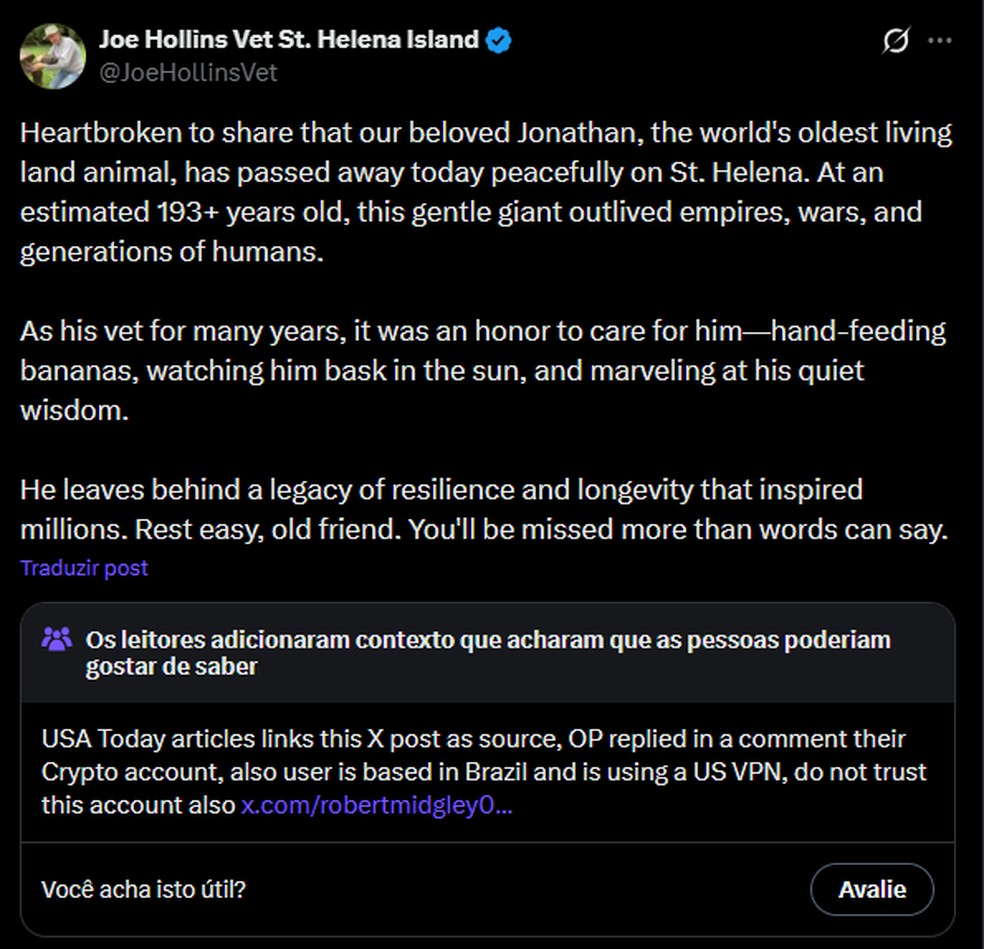Click the 'Os leitores adicionaram contexto' header
Viewport: 984px width, 949px height.
click(x=487, y=652)
